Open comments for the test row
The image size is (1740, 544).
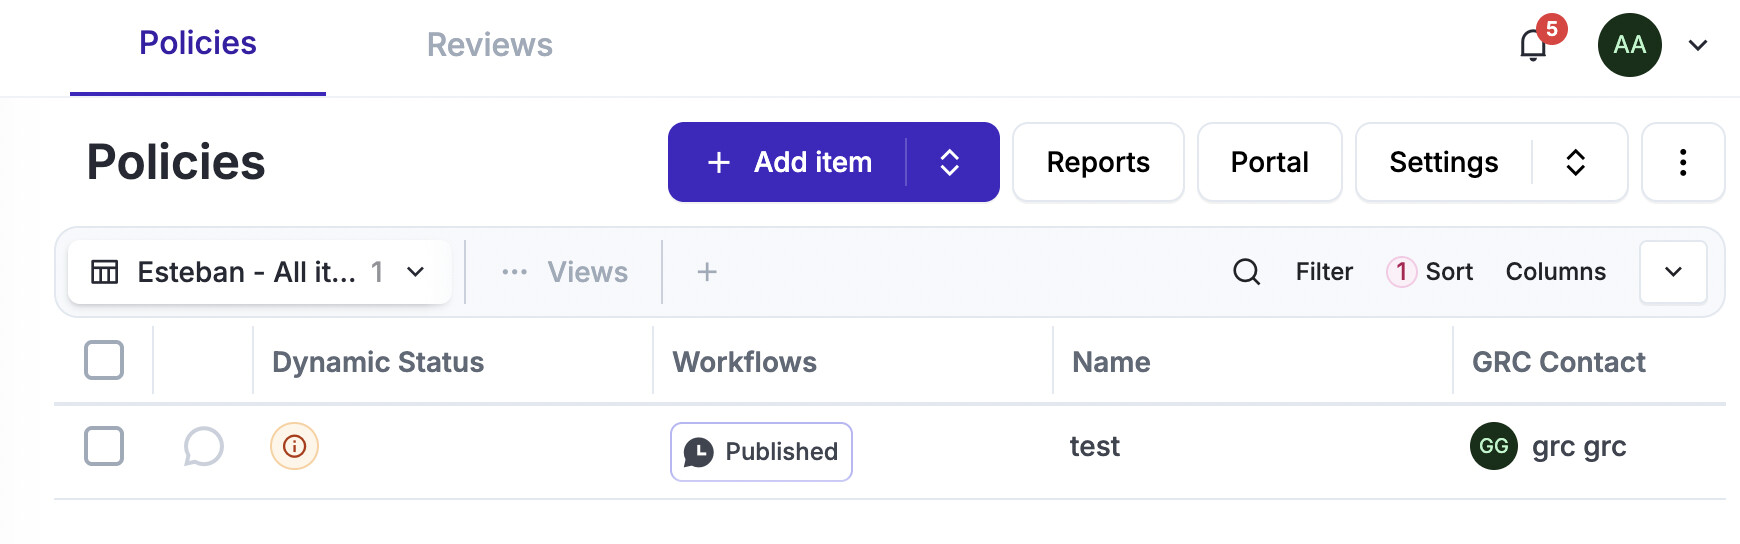203,447
